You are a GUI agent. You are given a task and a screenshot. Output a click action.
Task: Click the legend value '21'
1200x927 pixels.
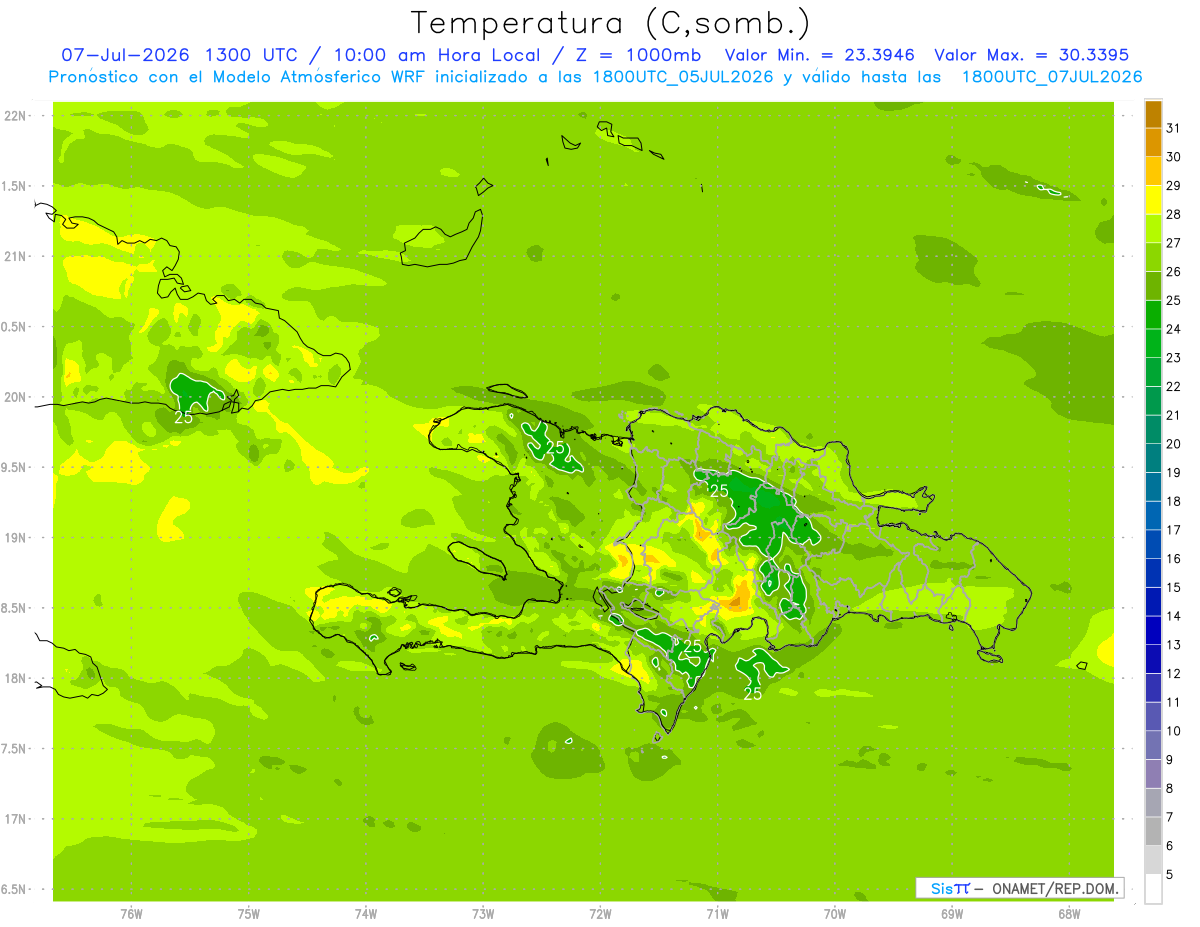click(1174, 415)
